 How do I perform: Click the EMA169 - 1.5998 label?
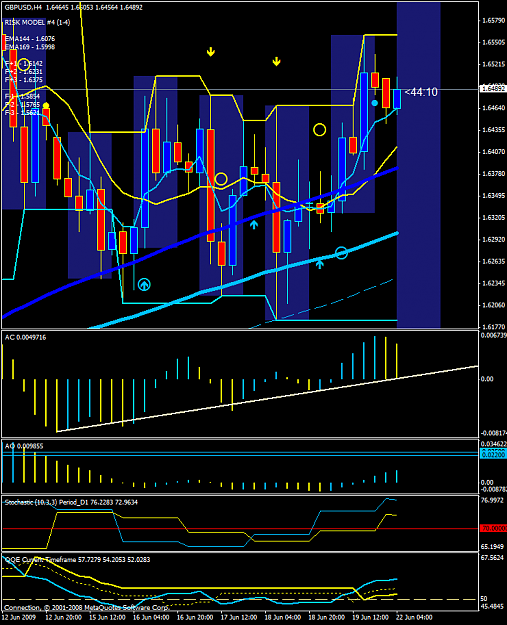click(x=29, y=47)
